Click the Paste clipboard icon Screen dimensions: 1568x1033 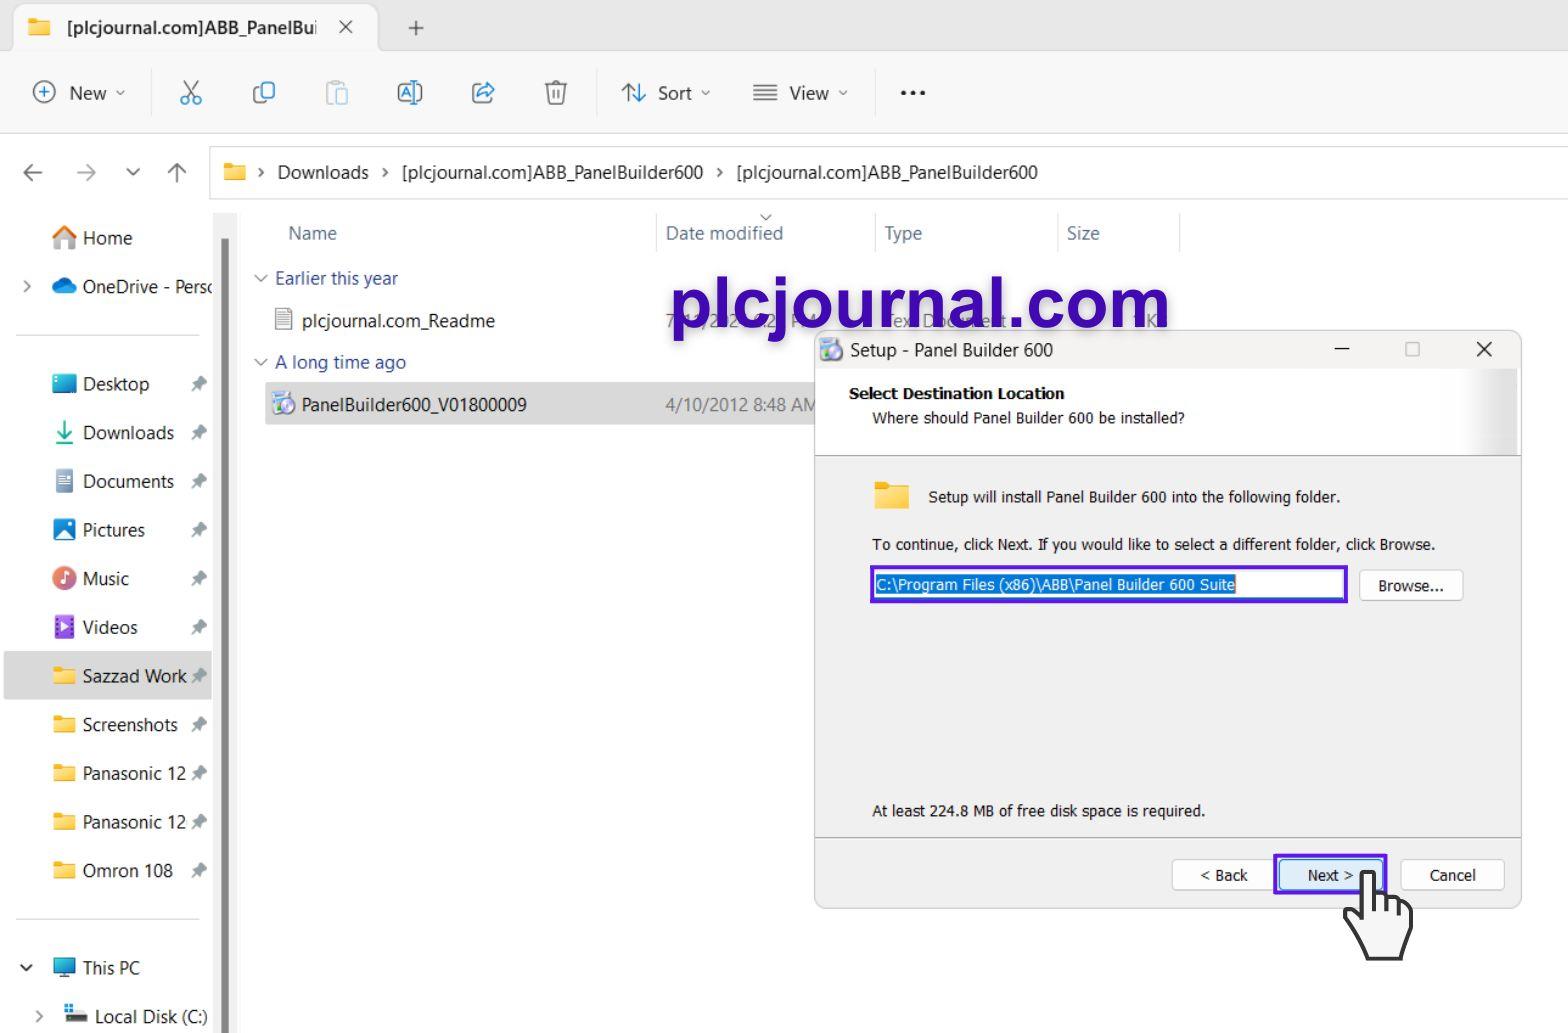337,93
